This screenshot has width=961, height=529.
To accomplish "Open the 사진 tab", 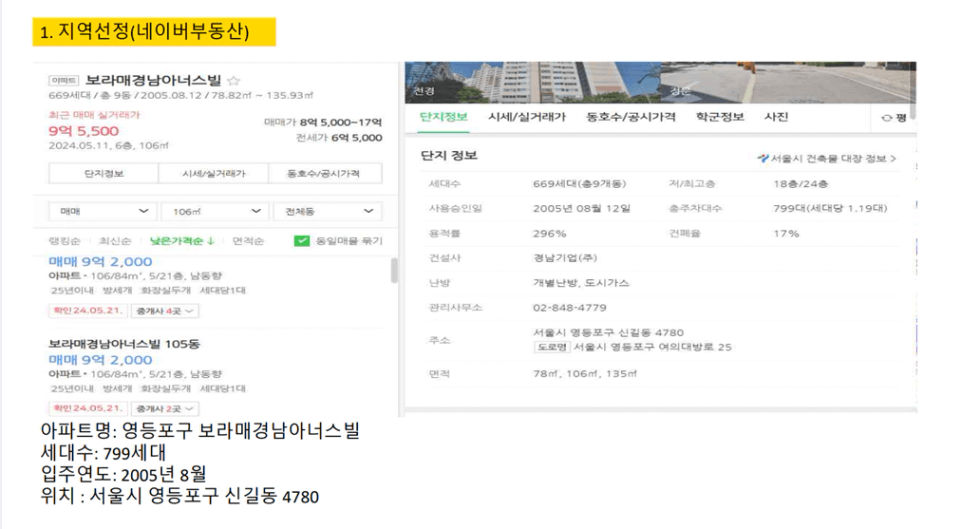I will click(x=776, y=117).
